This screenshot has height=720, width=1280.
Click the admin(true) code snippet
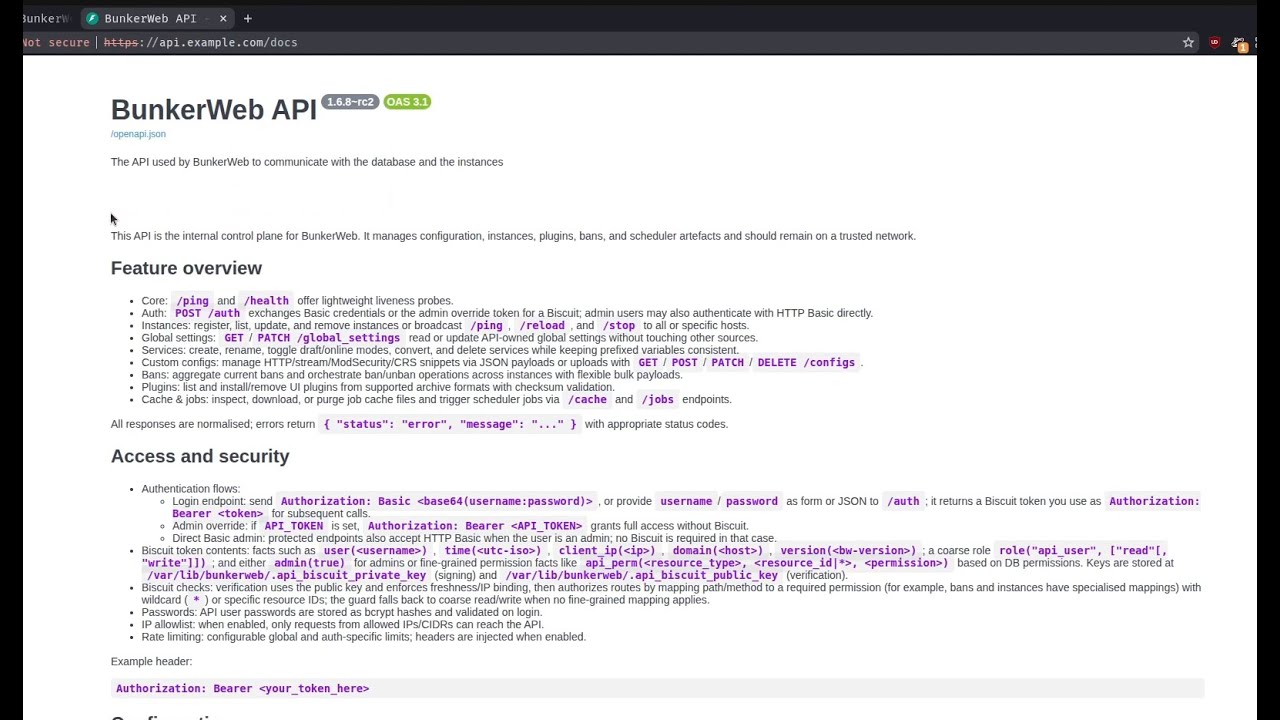point(309,563)
